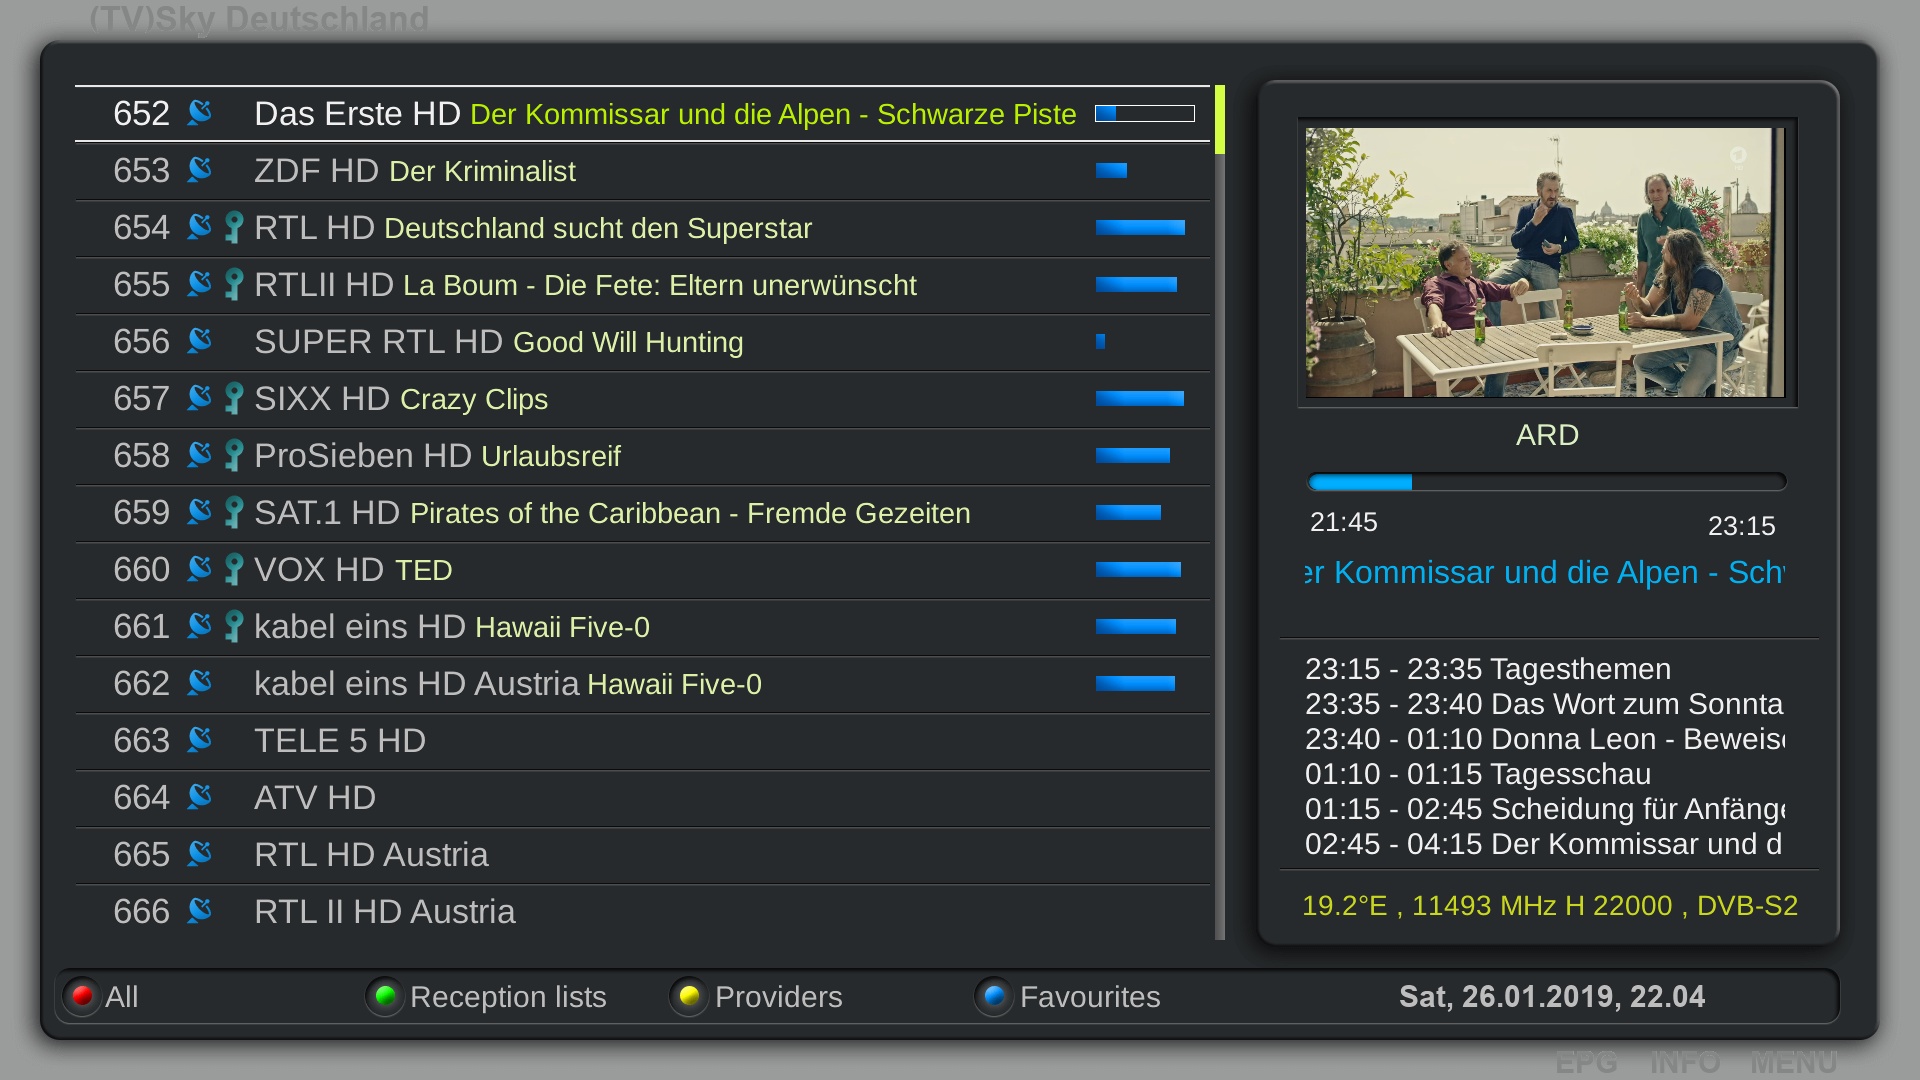Choose kabel eins HD Austria channel
The image size is (1920, 1080).
pyautogui.click(x=642, y=684)
